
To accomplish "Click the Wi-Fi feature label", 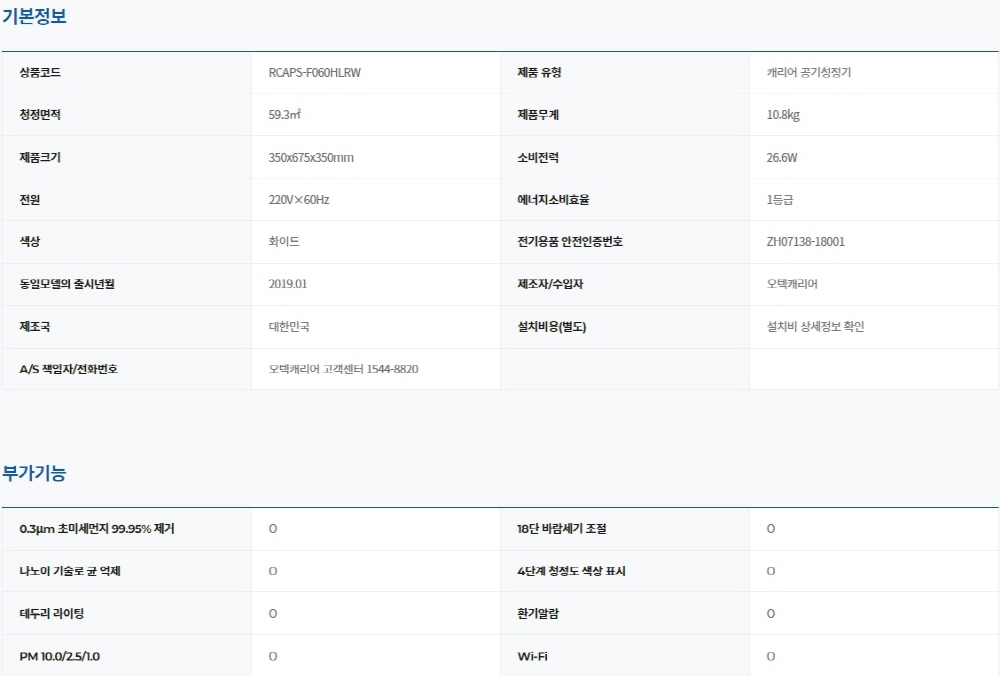I will pos(532,657).
